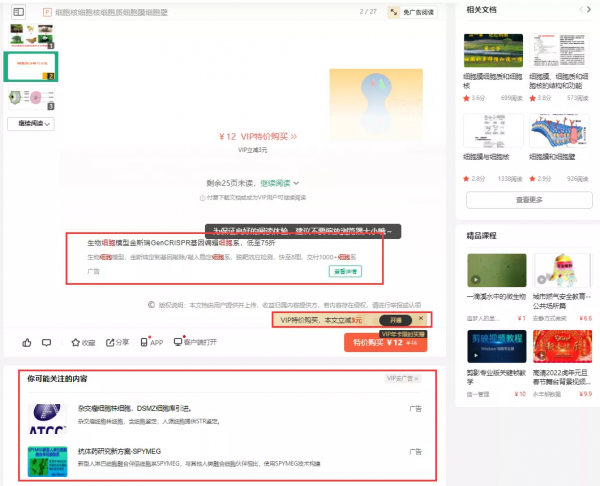Open the ATCC hybridoma cell ad
Viewport: 600px width, 486px height.
click(x=135, y=409)
